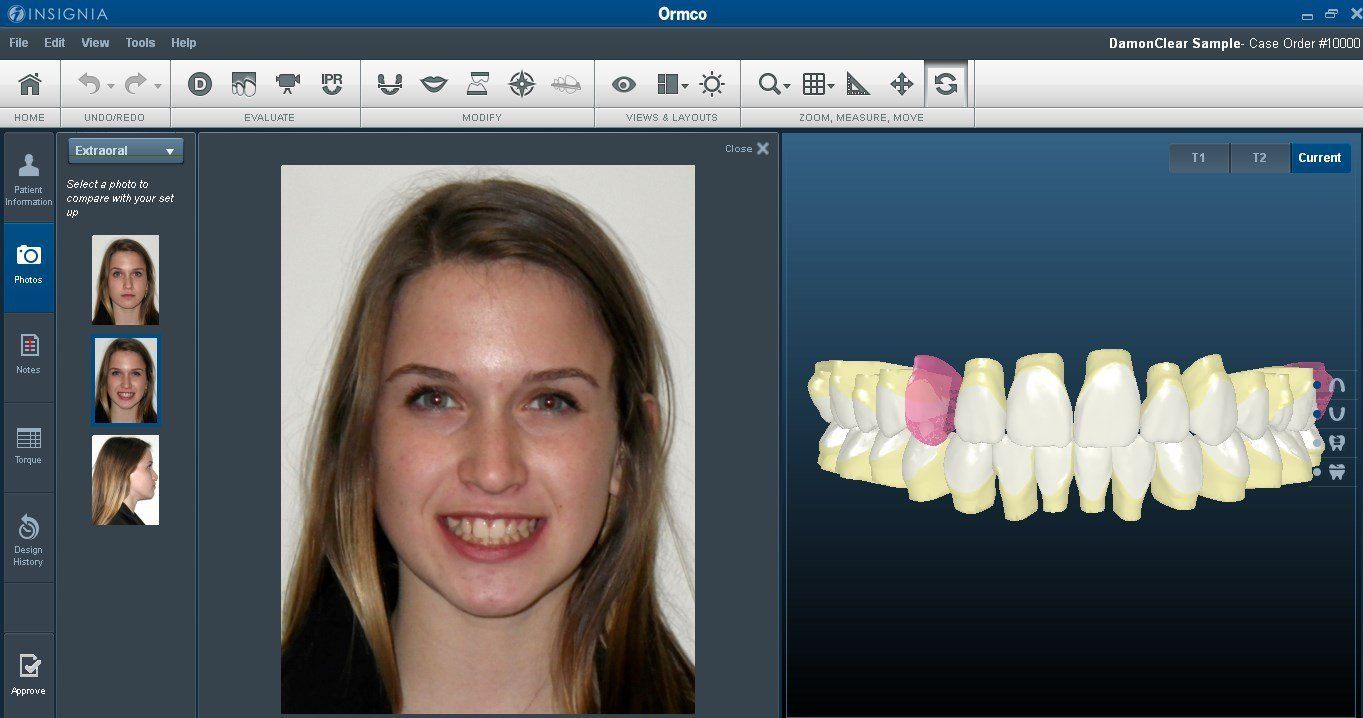
Task: Open the Help menu
Action: [183, 43]
